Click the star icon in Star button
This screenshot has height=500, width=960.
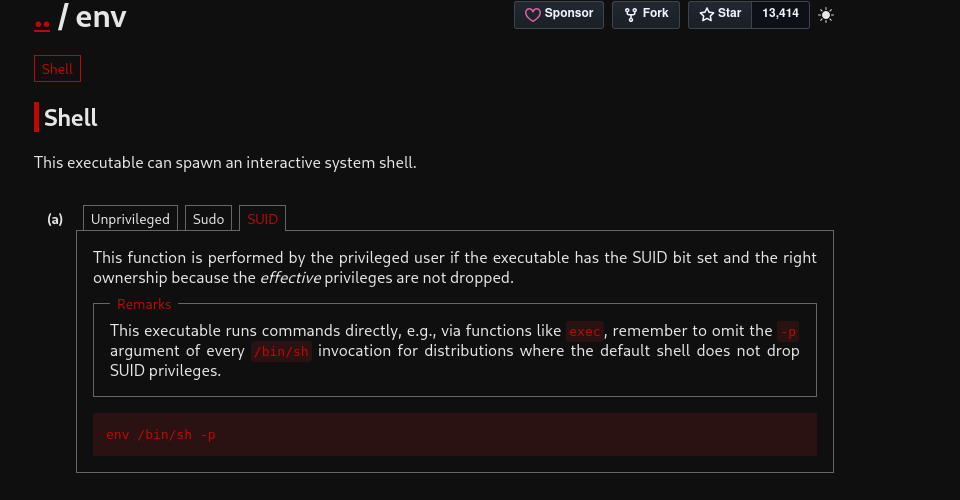[x=707, y=15]
